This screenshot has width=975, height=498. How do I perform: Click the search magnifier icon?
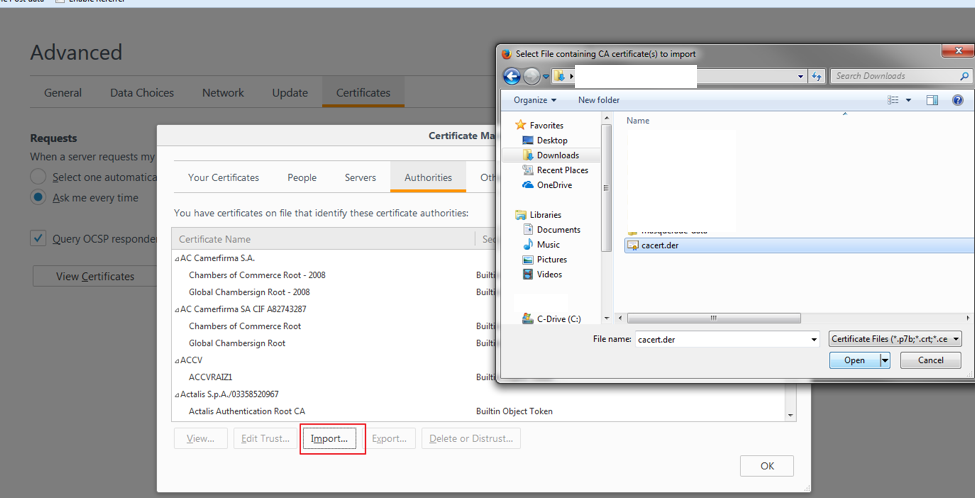(964, 76)
